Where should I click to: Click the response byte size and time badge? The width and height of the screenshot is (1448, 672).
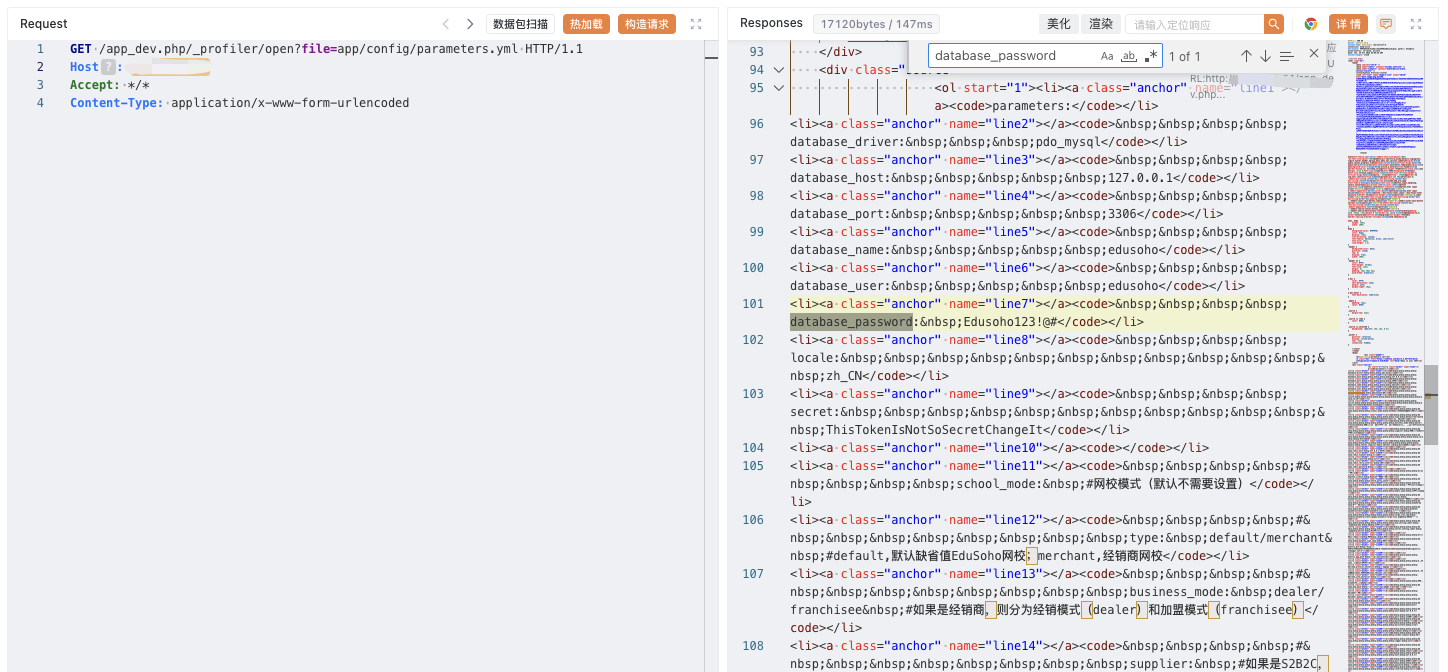(x=876, y=24)
